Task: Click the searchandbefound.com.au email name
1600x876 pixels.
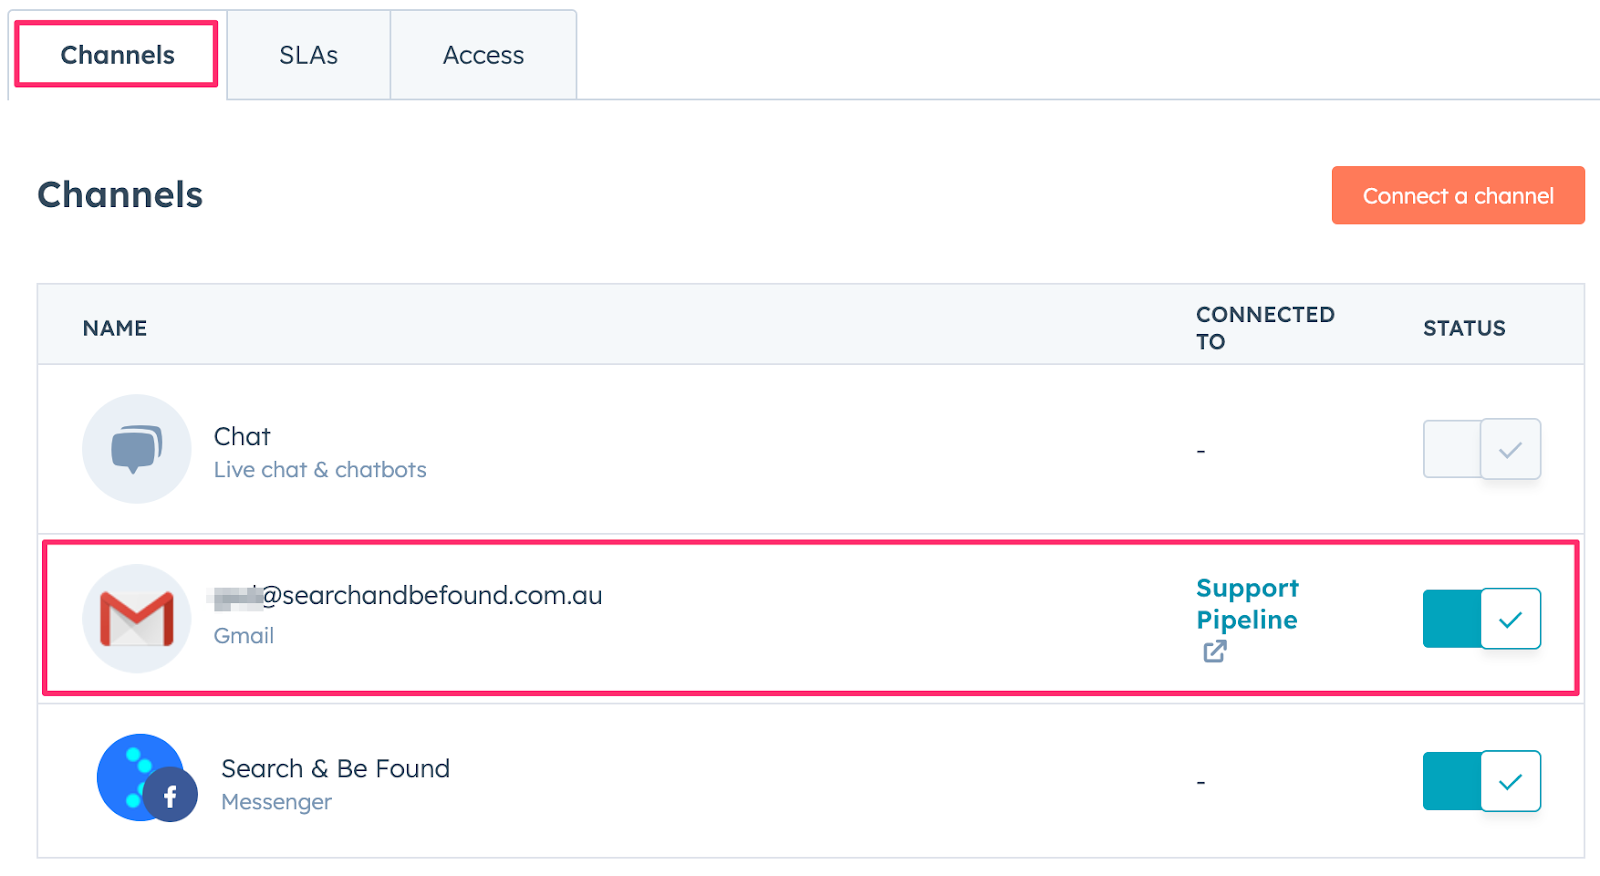Action: 430,596
